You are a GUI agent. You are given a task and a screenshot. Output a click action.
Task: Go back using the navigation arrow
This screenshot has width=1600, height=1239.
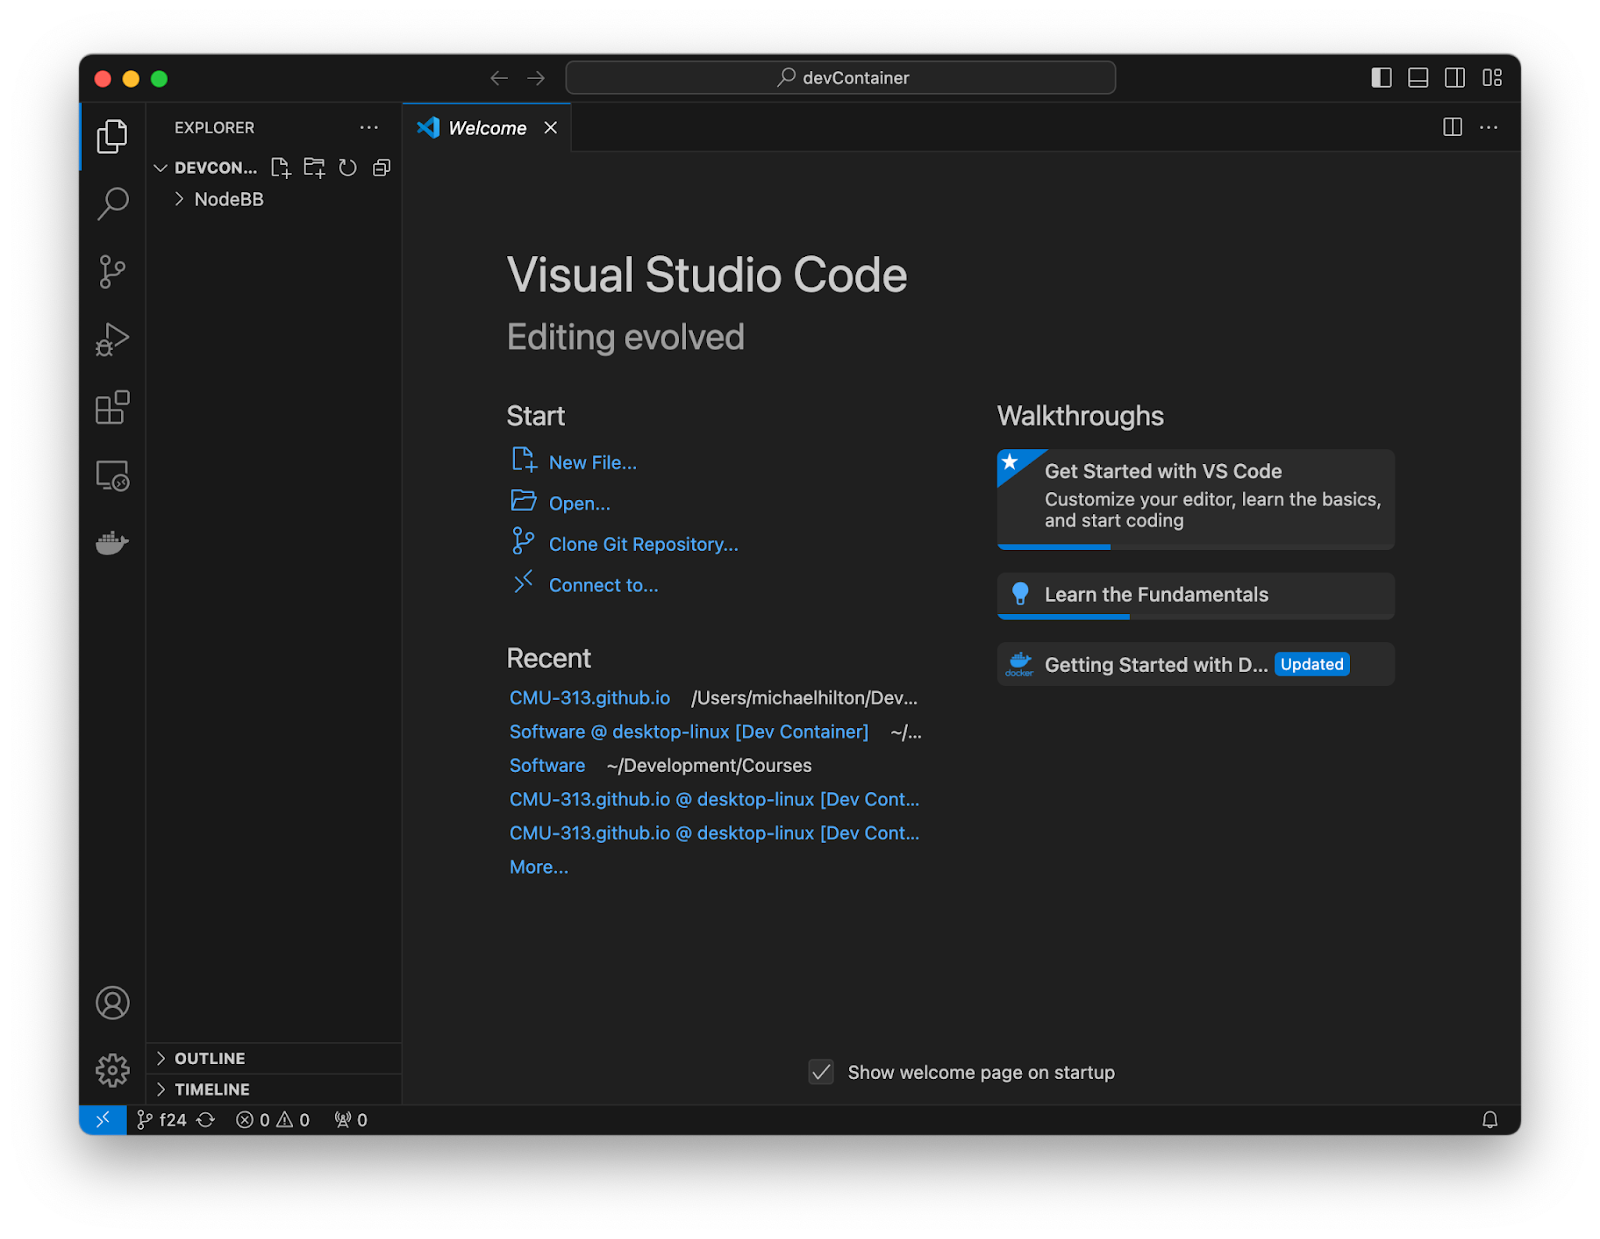(x=499, y=78)
